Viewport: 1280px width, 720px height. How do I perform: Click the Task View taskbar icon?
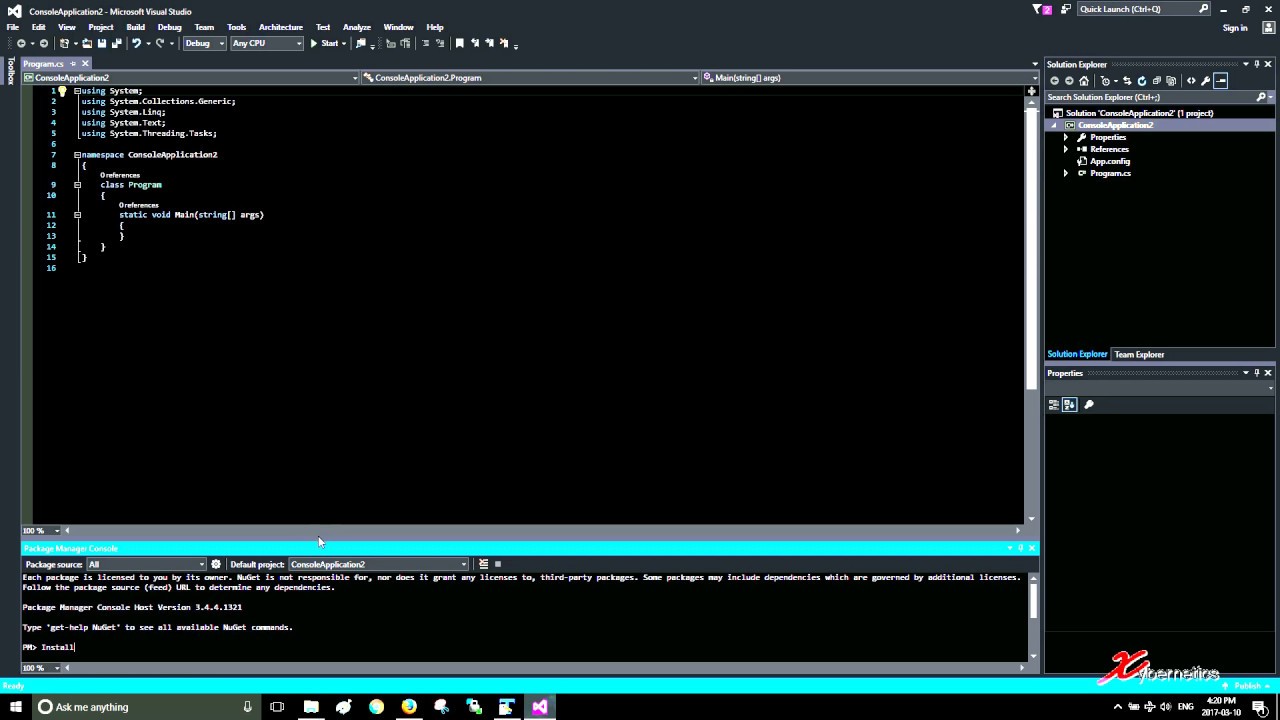tap(277, 707)
